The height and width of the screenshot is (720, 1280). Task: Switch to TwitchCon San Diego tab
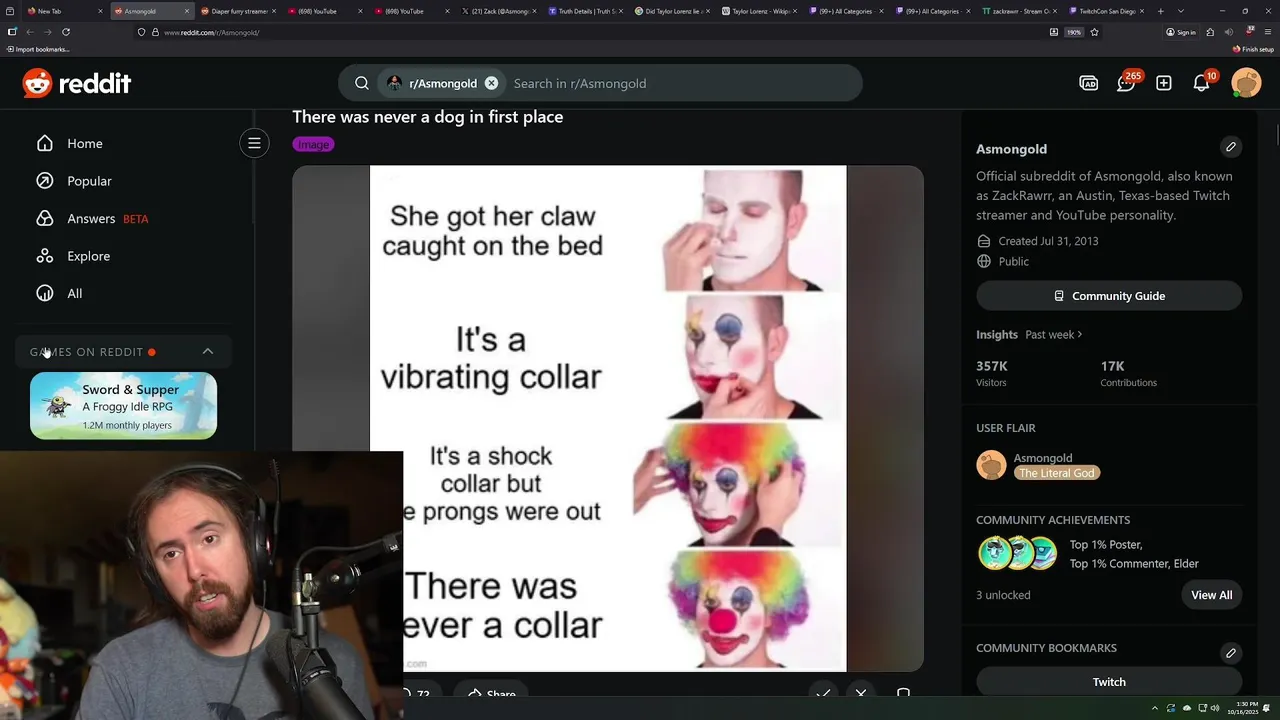coord(1109,11)
